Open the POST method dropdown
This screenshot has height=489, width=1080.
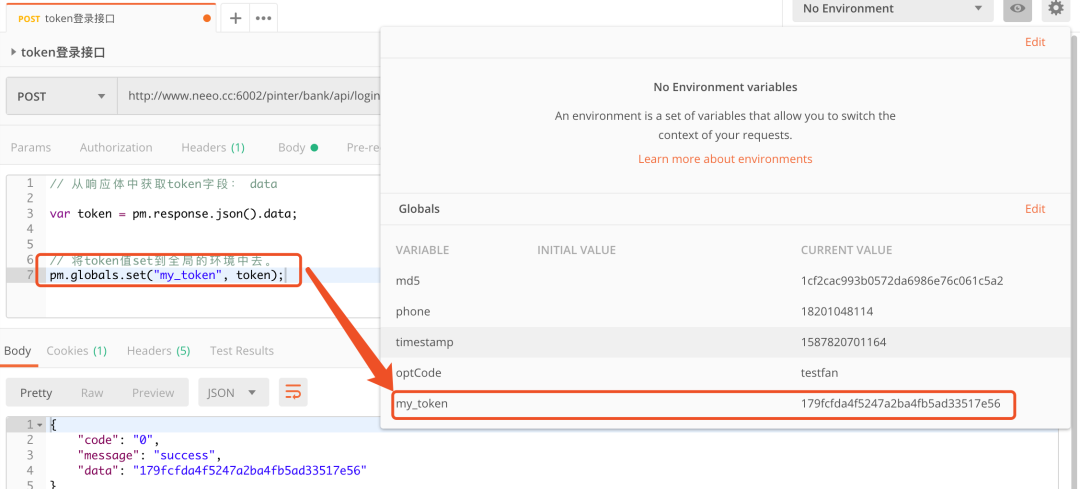point(61,96)
